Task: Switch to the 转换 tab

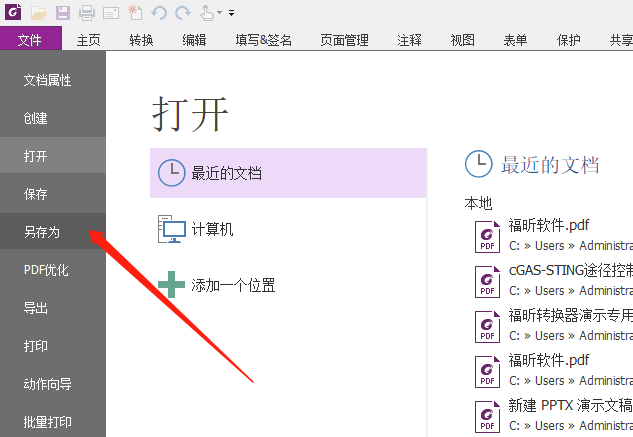Action: [141, 40]
